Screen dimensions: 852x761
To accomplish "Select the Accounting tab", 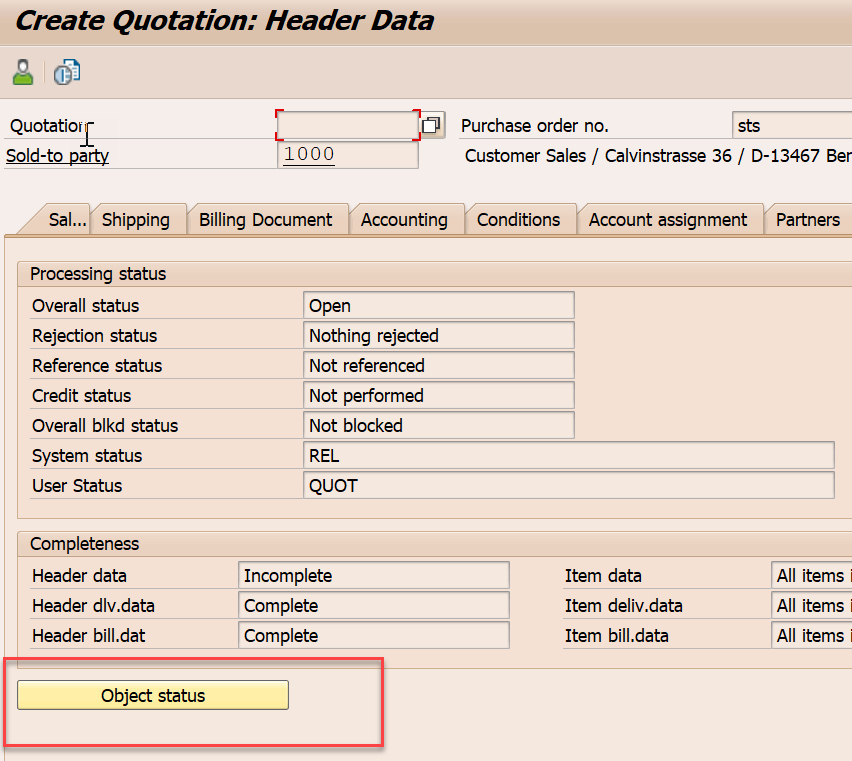I will point(405,219).
